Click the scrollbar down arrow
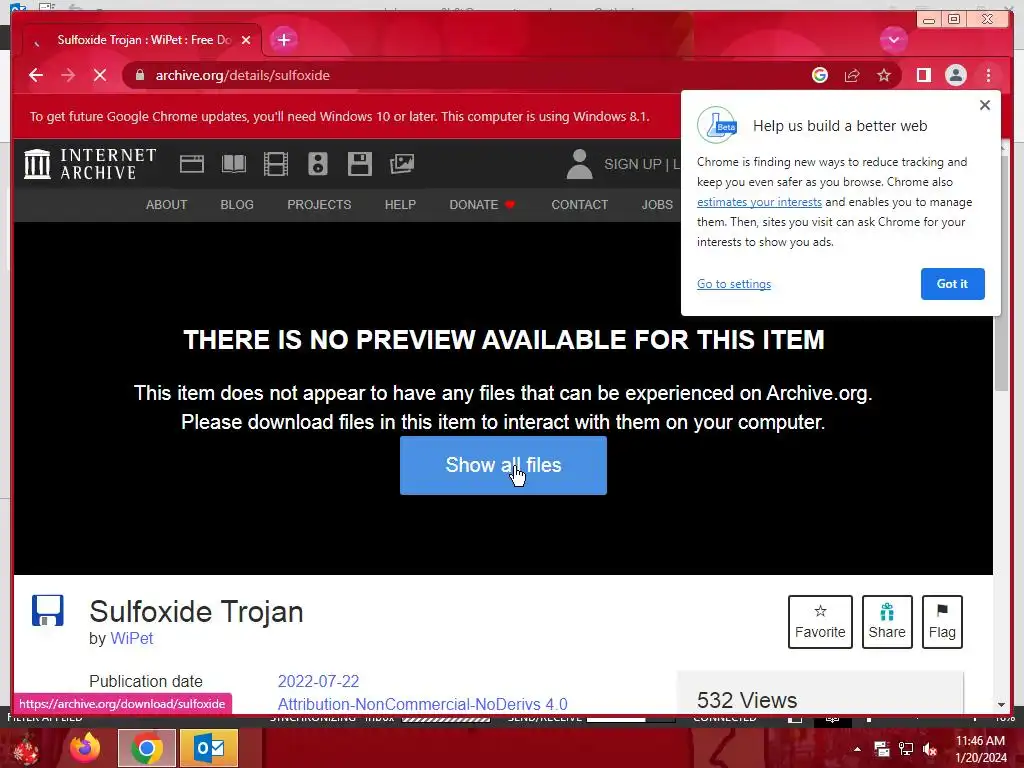Image resolution: width=1024 pixels, height=768 pixels. coord(1001,705)
